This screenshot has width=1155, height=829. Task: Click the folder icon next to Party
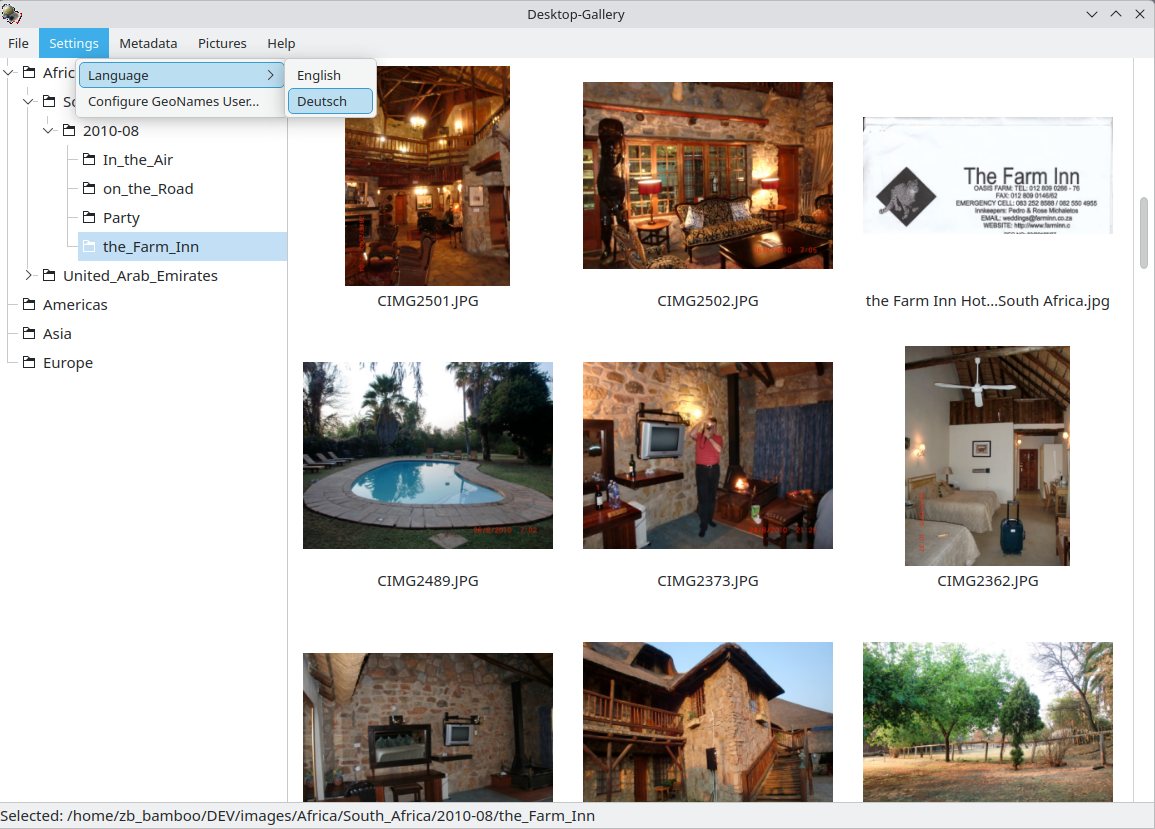pos(88,218)
